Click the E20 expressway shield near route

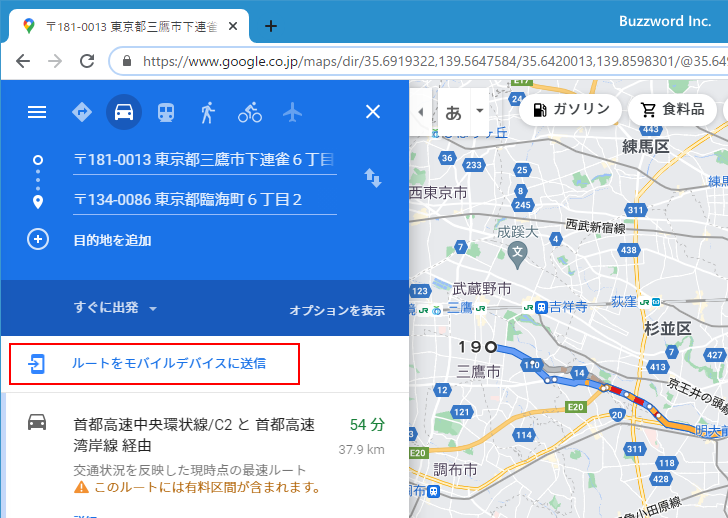click(575, 407)
